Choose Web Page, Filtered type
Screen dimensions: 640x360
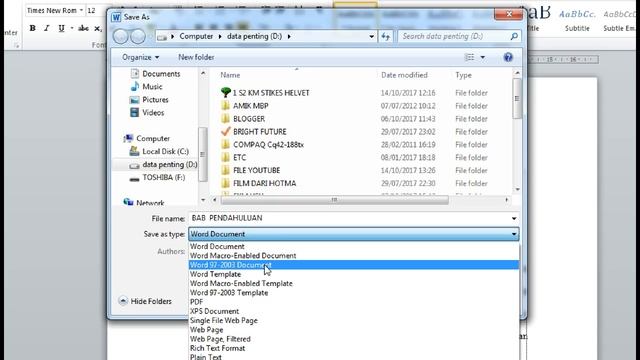coord(353,339)
